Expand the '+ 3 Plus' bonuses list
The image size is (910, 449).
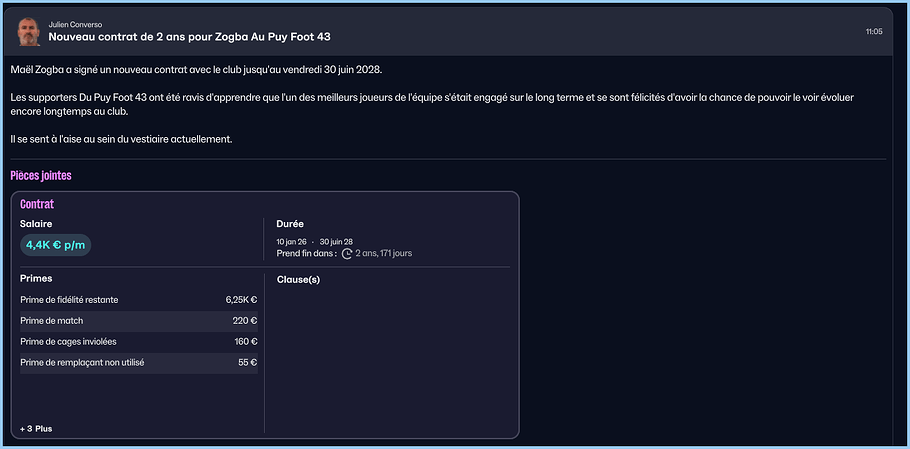(36, 428)
